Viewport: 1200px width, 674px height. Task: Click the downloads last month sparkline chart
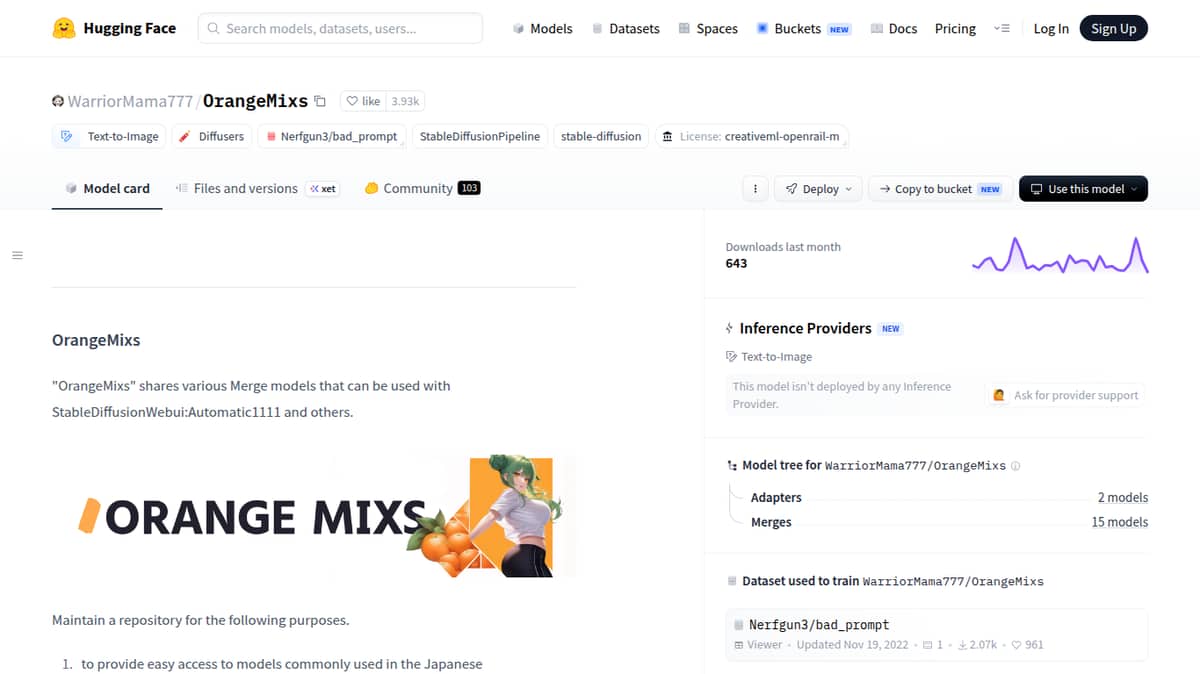pyautogui.click(x=1060, y=255)
